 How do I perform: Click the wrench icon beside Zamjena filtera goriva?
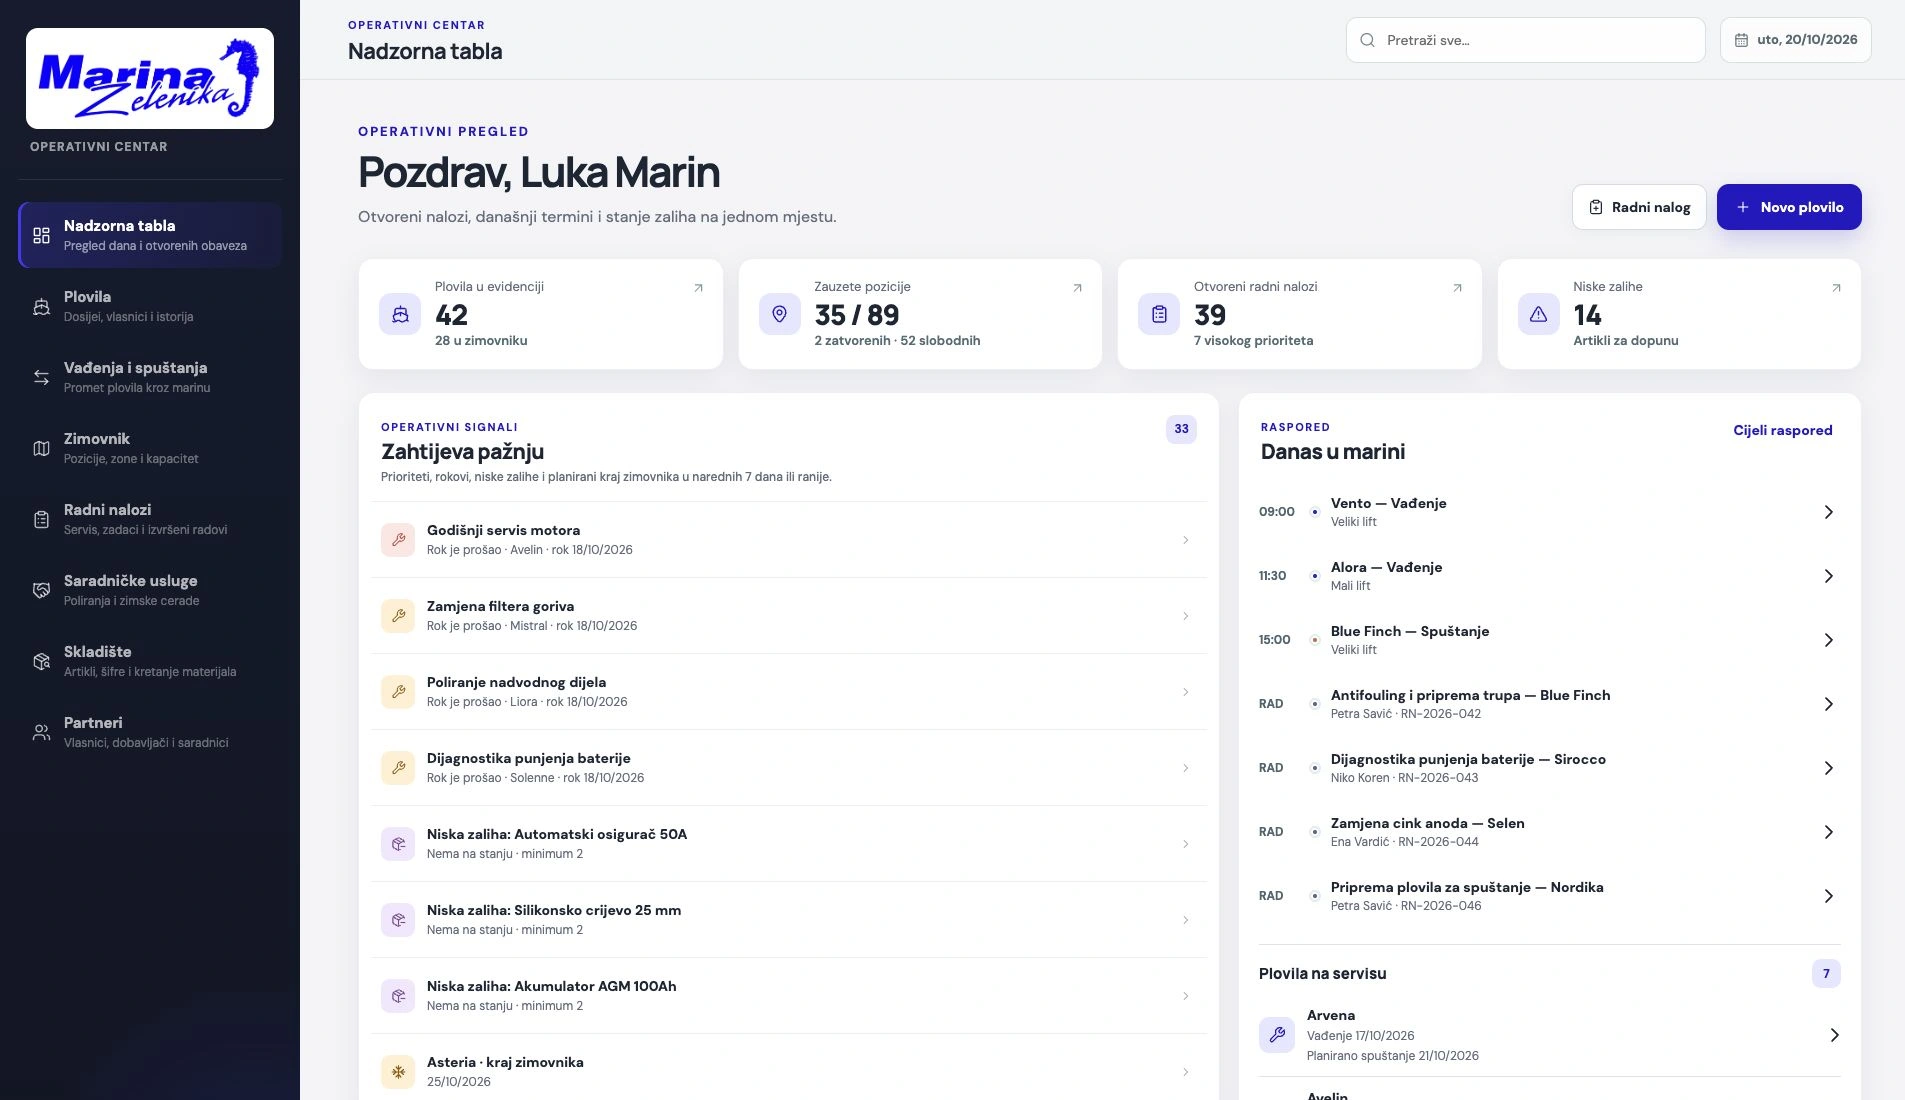(x=398, y=616)
